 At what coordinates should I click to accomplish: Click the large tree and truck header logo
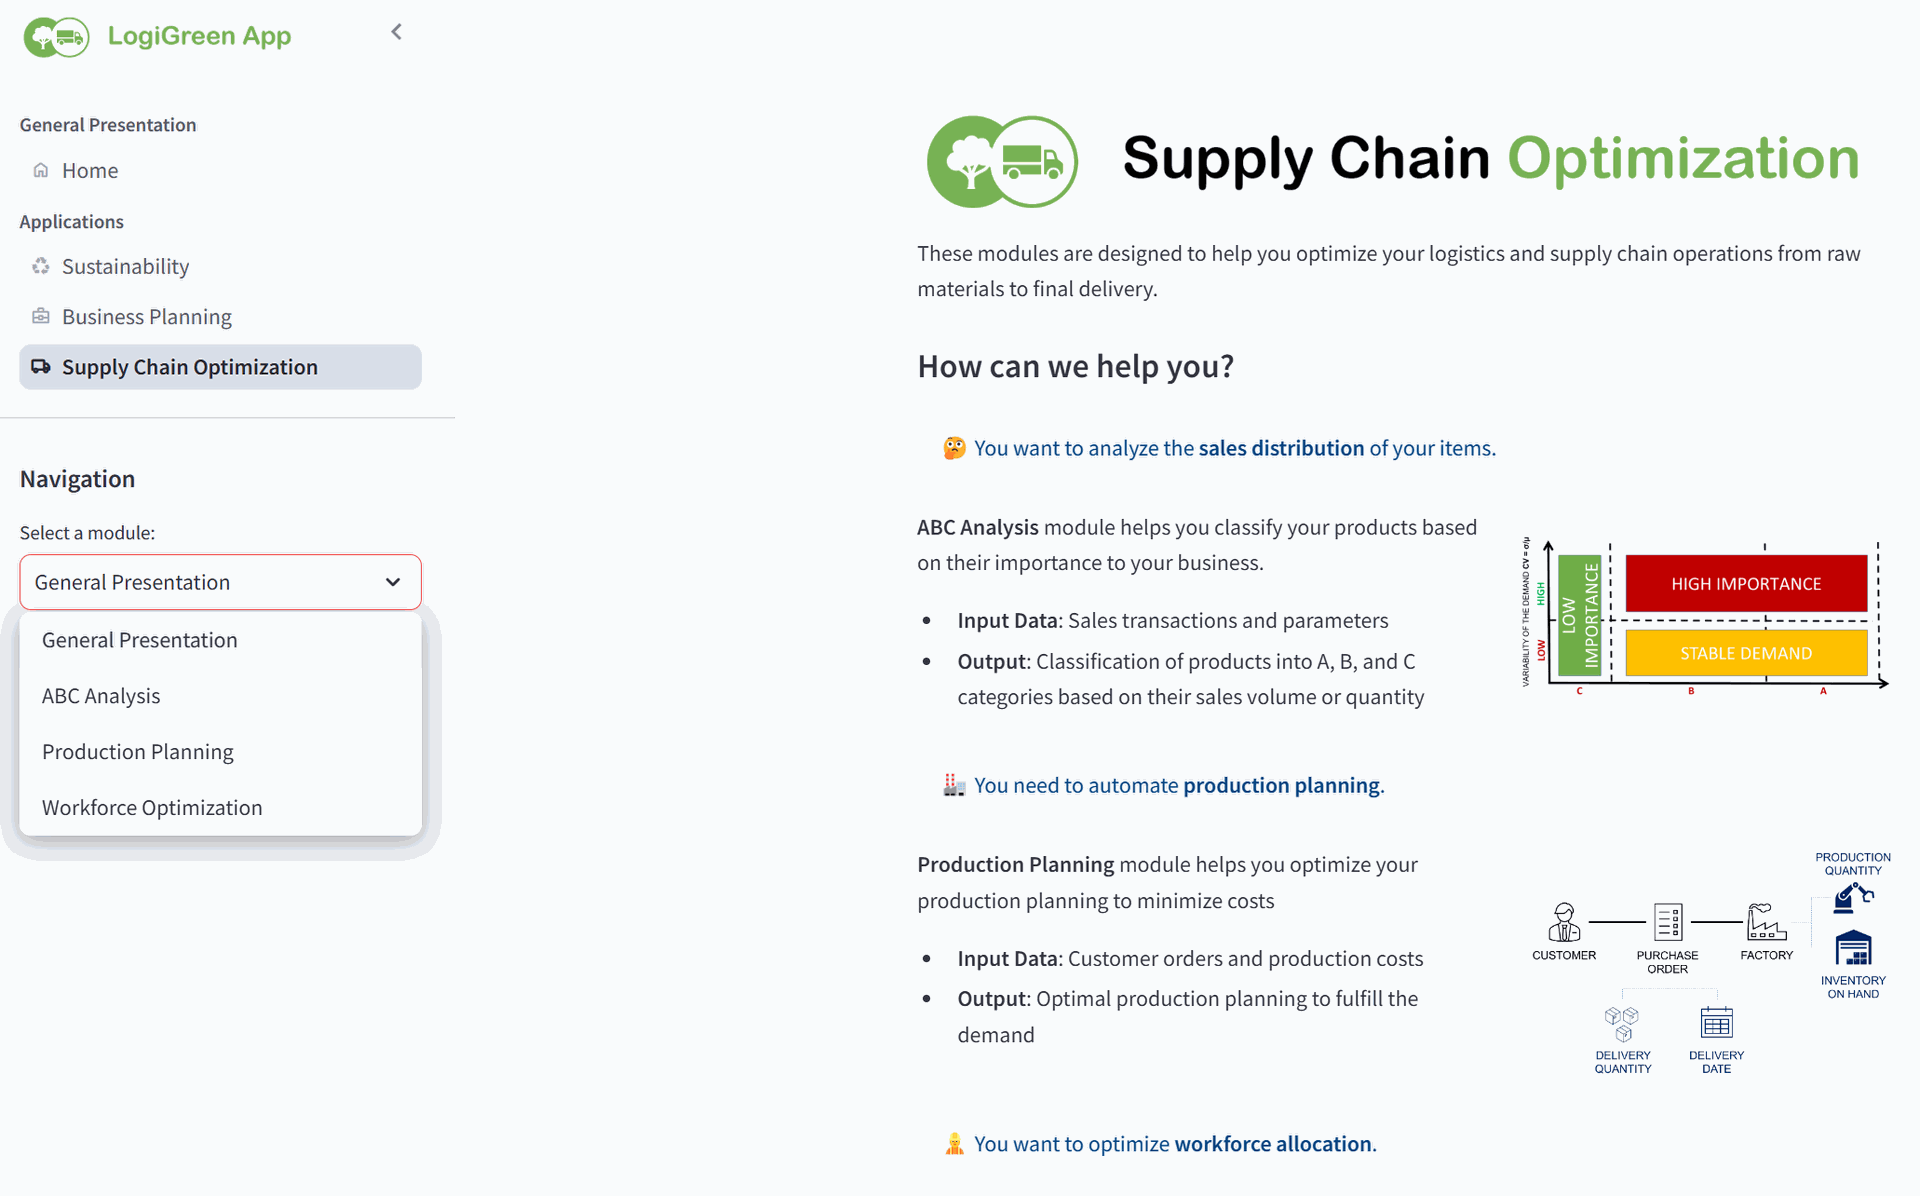[1002, 161]
